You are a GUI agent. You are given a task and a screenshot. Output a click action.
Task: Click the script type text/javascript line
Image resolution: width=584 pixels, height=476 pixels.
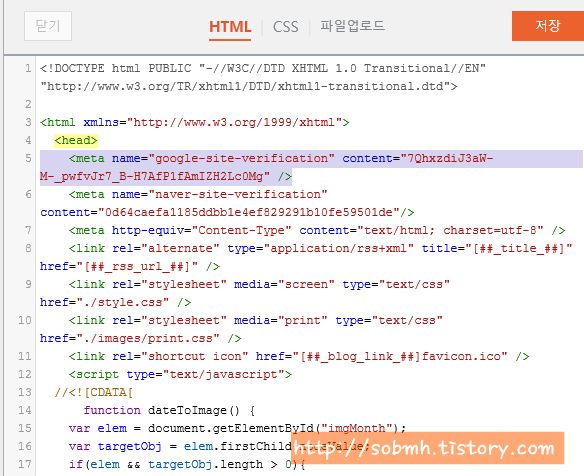180,374
